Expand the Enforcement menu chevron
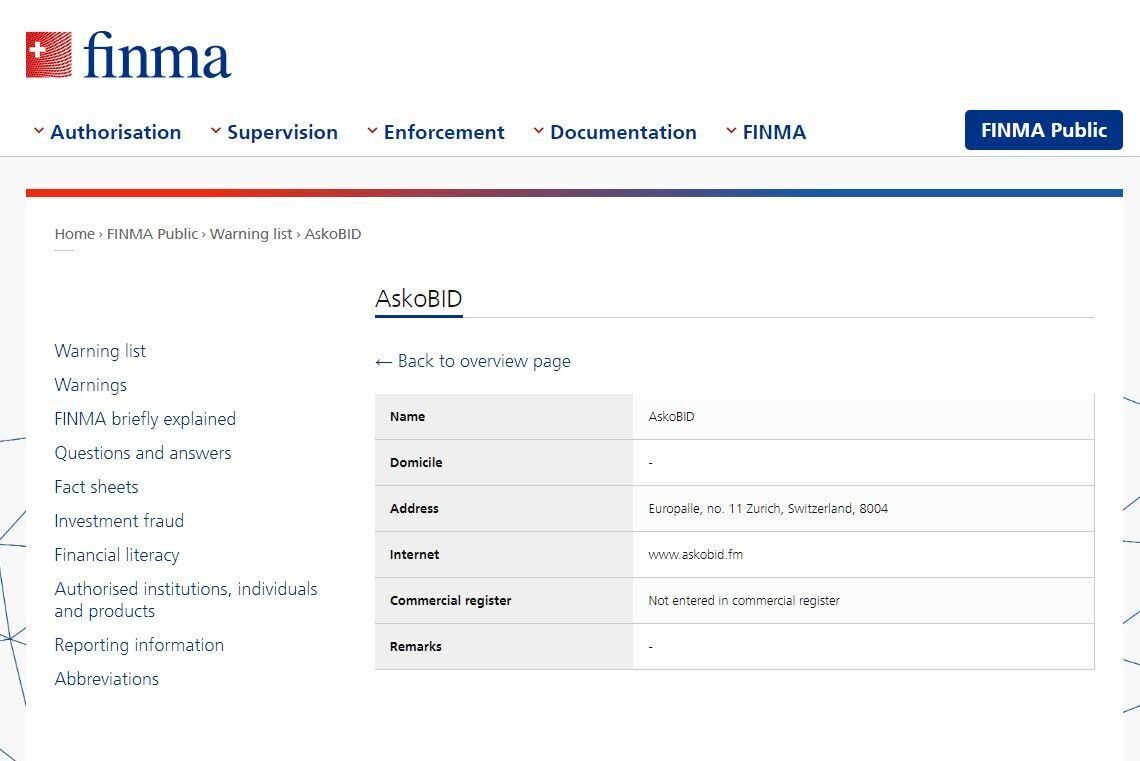This screenshot has width=1140, height=761. click(372, 131)
